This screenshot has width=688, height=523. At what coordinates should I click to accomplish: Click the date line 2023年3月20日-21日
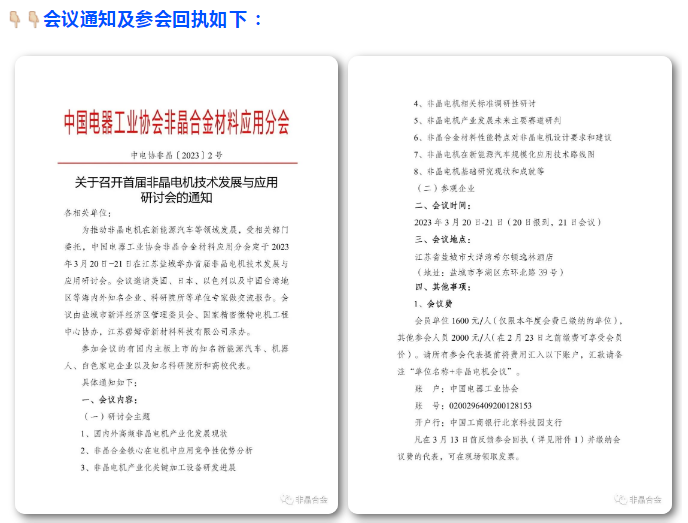pyautogui.click(x=507, y=222)
